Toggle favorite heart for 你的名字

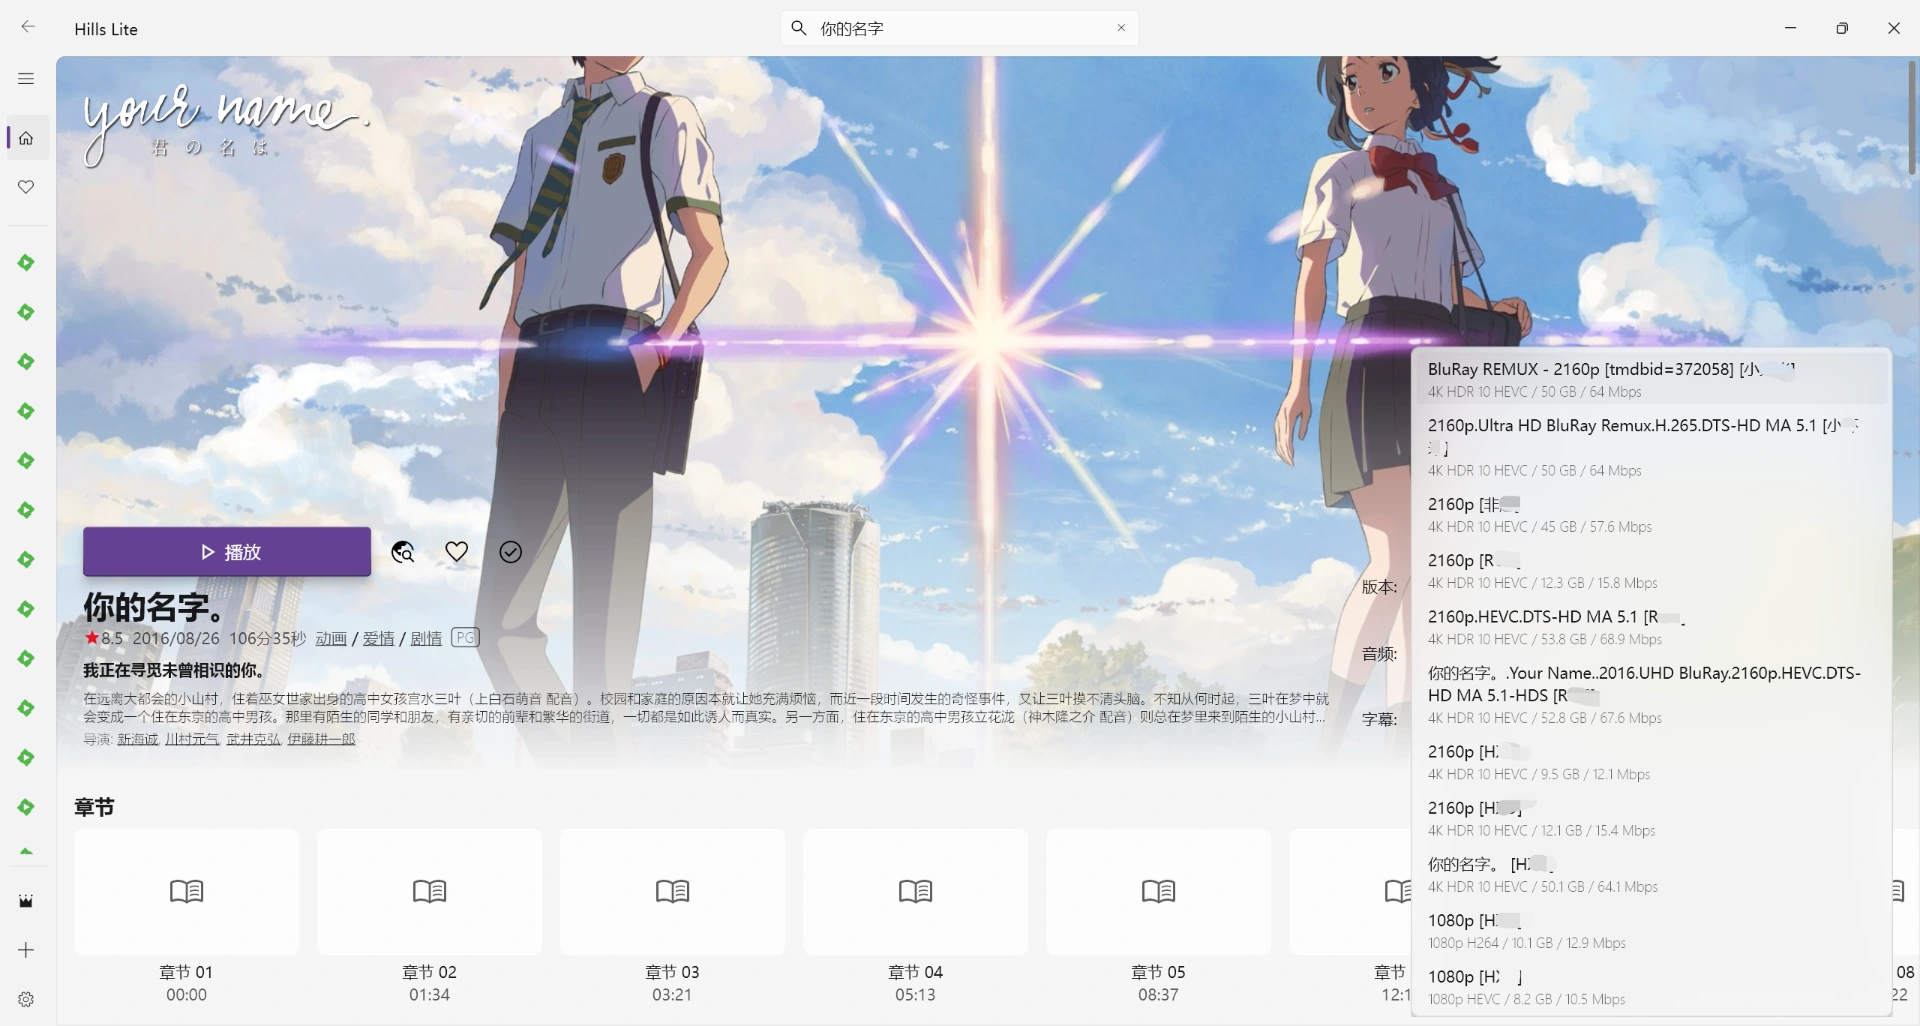coord(457,552)
